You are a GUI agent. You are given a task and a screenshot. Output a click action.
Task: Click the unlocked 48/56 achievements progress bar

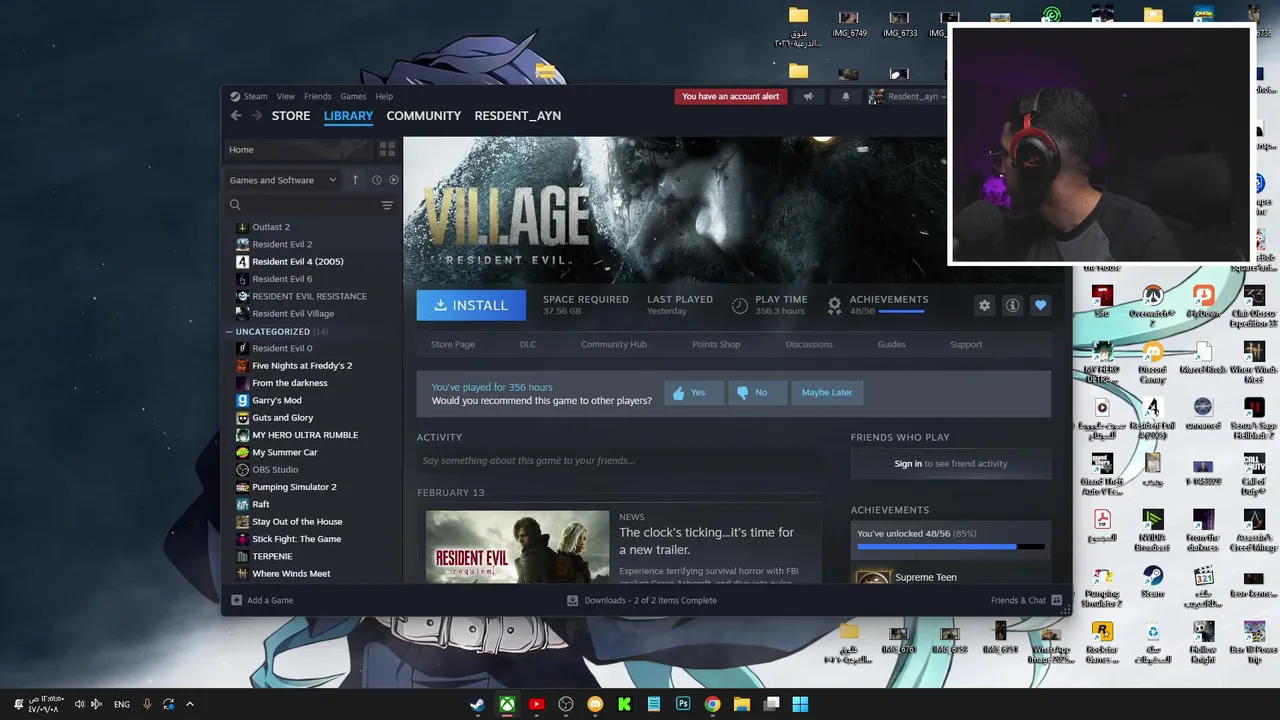(x=951, y=547)
